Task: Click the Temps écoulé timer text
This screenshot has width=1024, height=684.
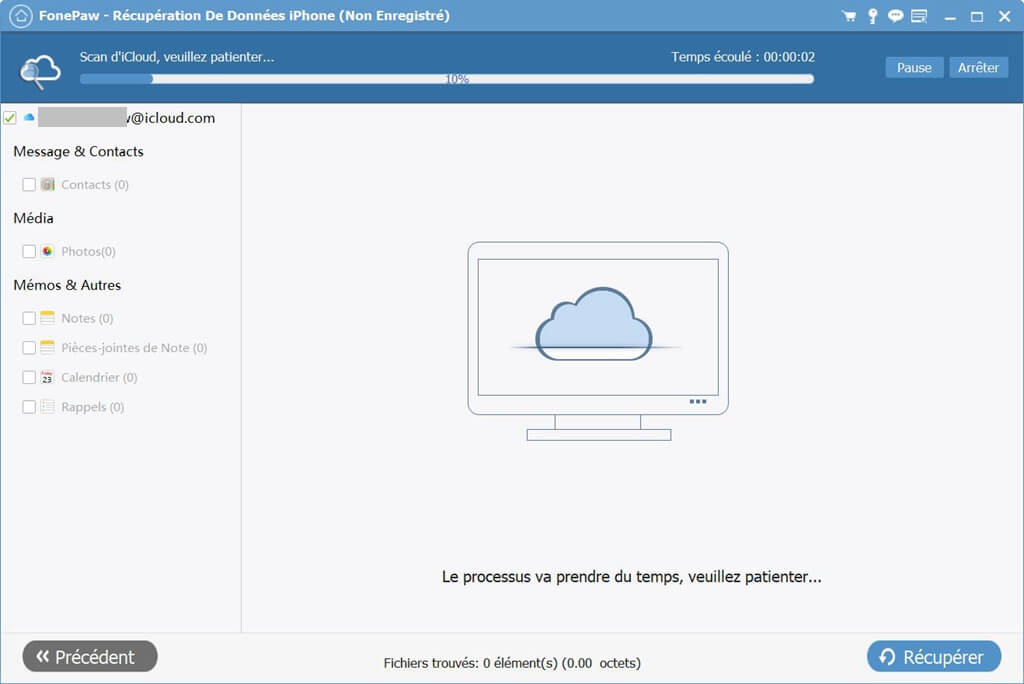Action: (743, 57)
